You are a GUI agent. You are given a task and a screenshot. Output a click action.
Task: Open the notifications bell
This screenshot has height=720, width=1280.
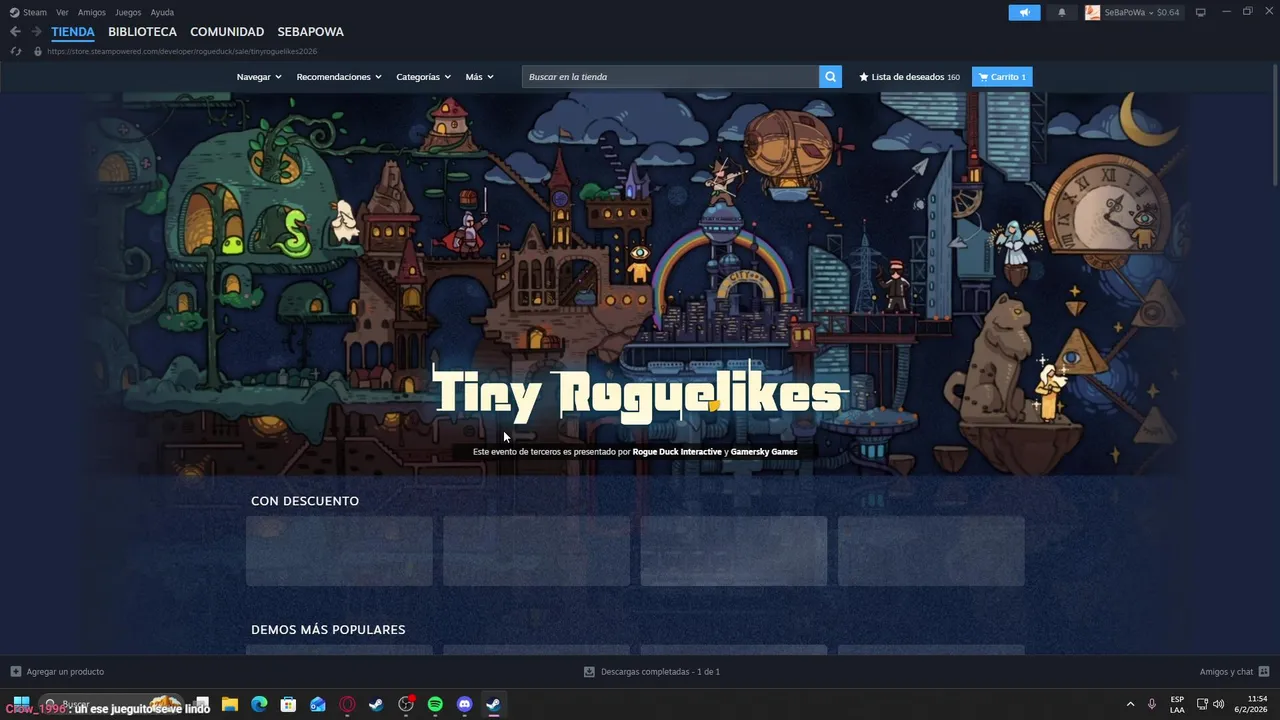[x=1061, y=12]
